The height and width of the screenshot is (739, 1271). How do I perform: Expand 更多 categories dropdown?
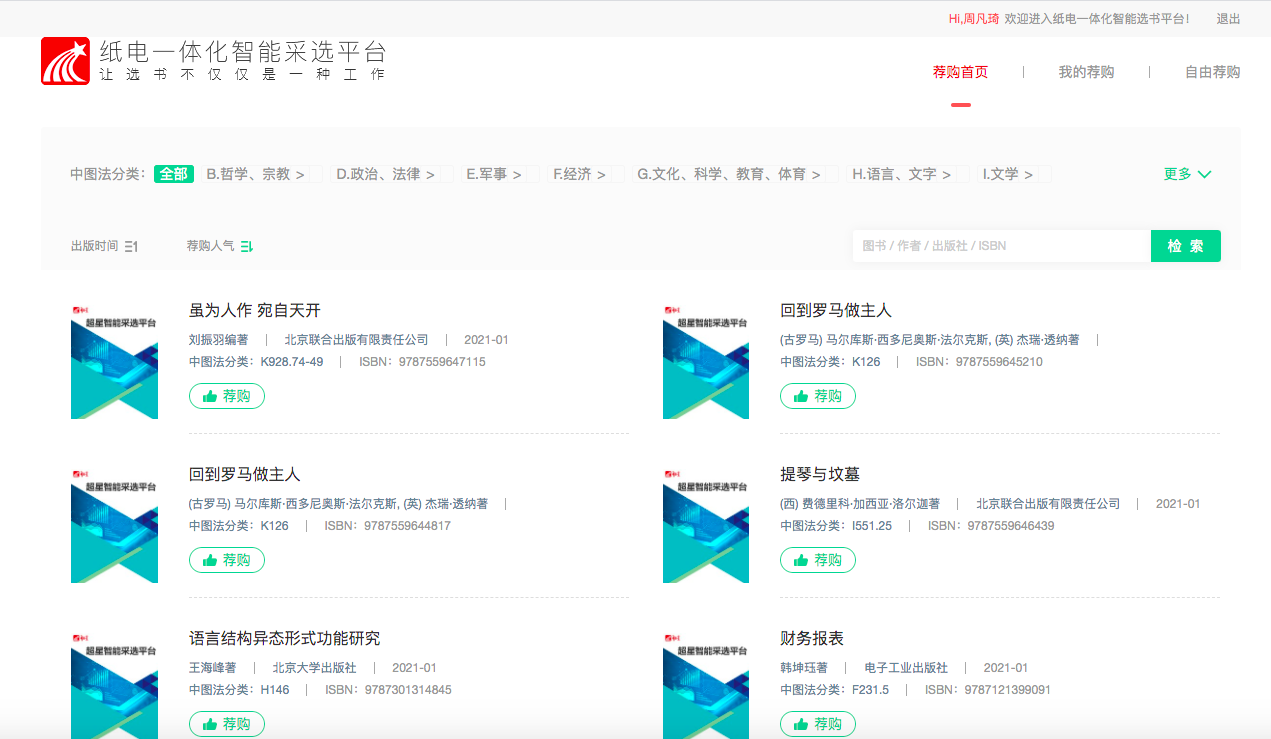click(1187, 174)
